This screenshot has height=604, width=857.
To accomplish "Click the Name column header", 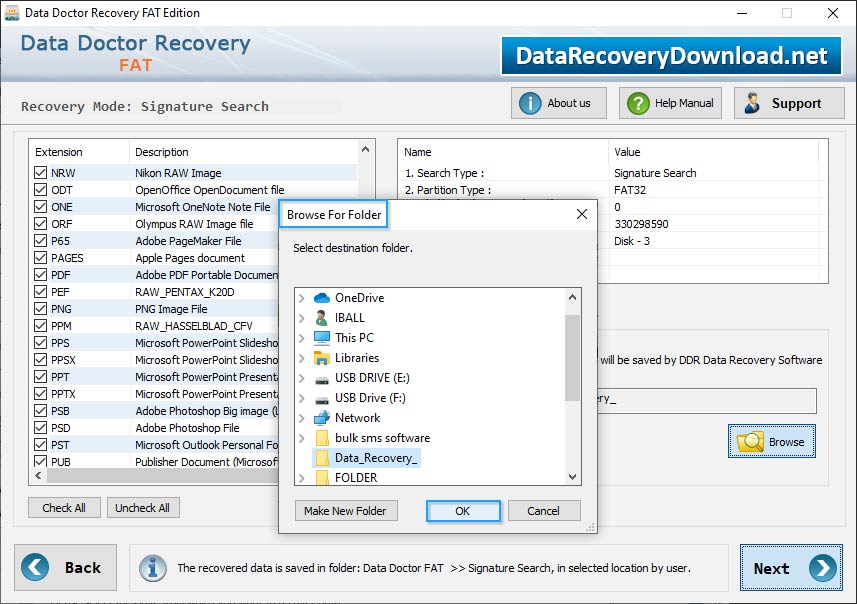I will click(x=503, y=152).
